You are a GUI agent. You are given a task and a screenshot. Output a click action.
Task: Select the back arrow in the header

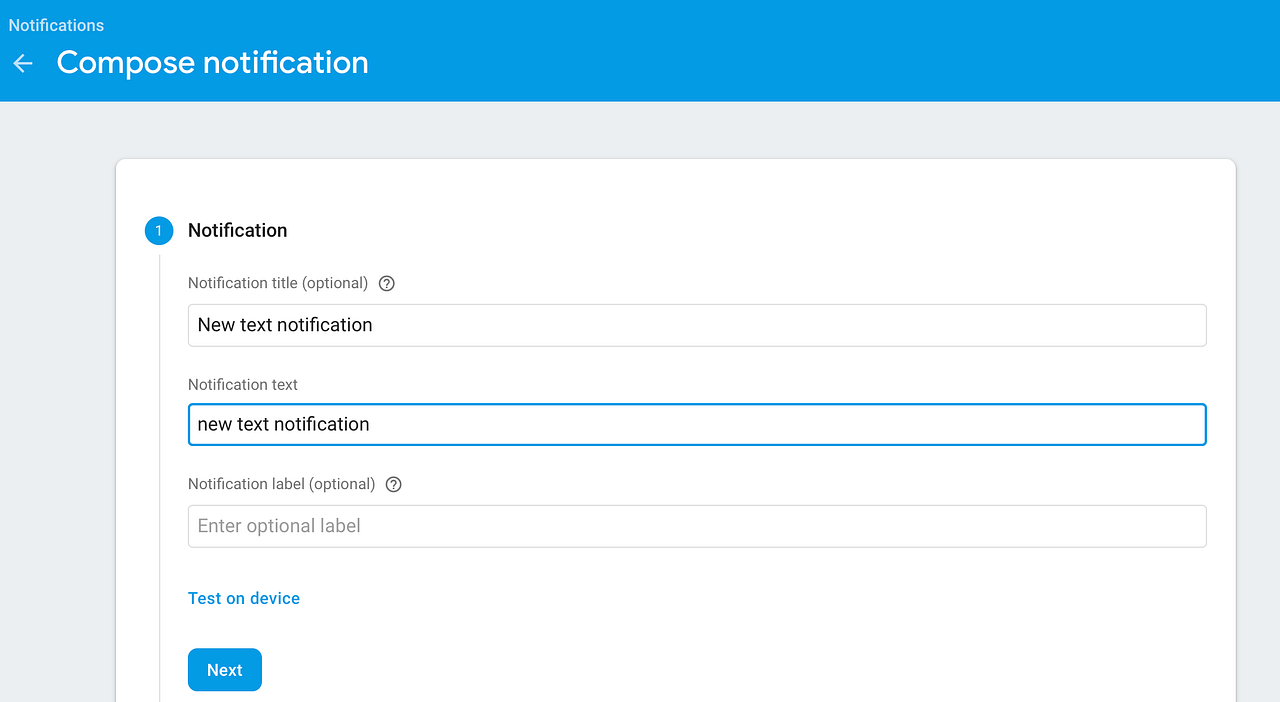(x=22, y=63)
